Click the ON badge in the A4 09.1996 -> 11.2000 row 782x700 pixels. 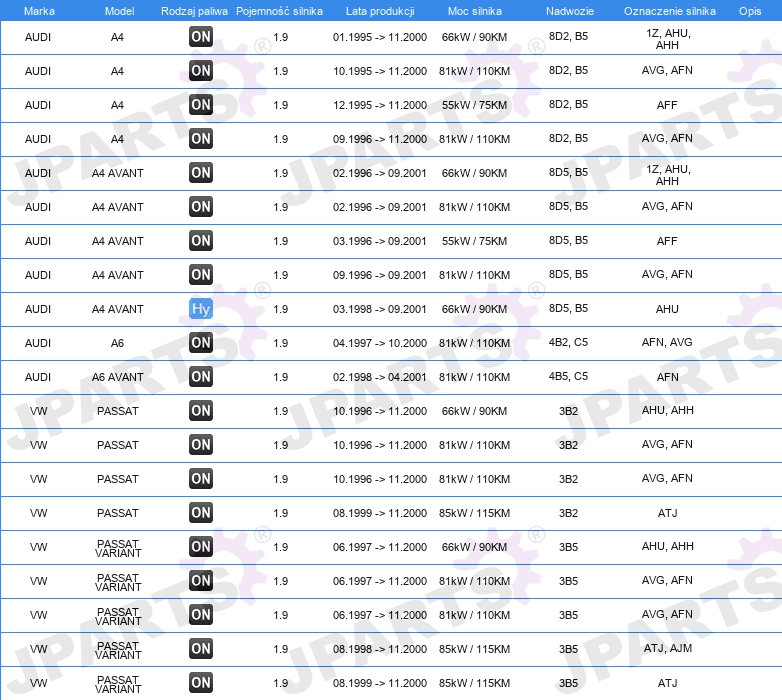[x=201, y=138]
